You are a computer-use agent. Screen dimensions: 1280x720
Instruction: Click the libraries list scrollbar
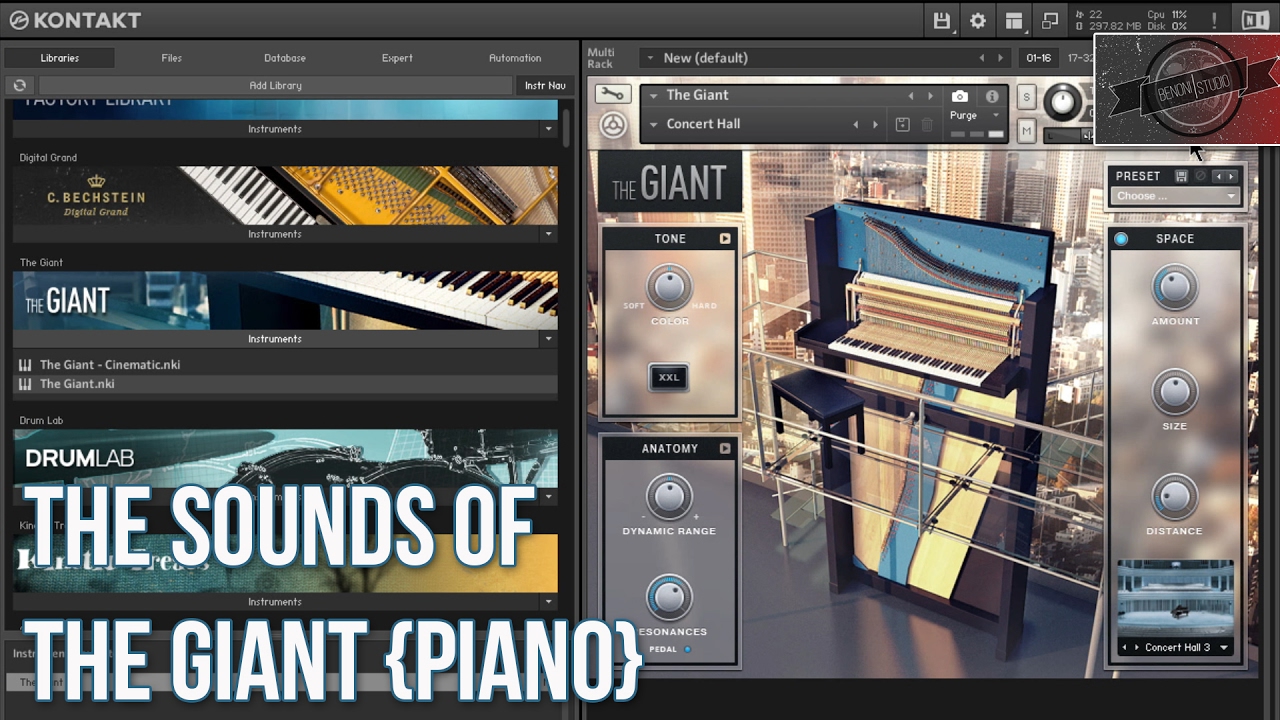pos(567,128)
